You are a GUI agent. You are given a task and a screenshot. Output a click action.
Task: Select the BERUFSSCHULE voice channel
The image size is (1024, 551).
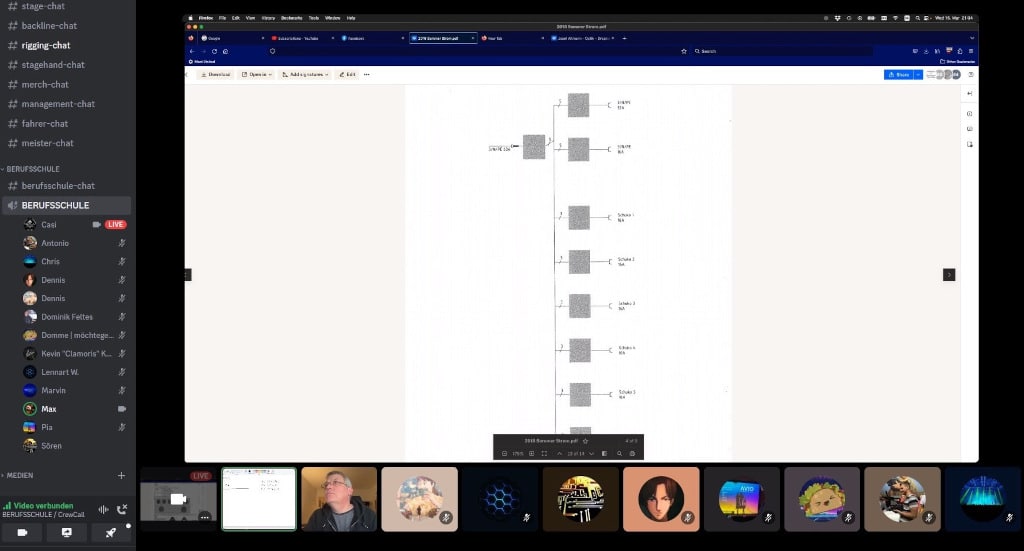point(55,205)
